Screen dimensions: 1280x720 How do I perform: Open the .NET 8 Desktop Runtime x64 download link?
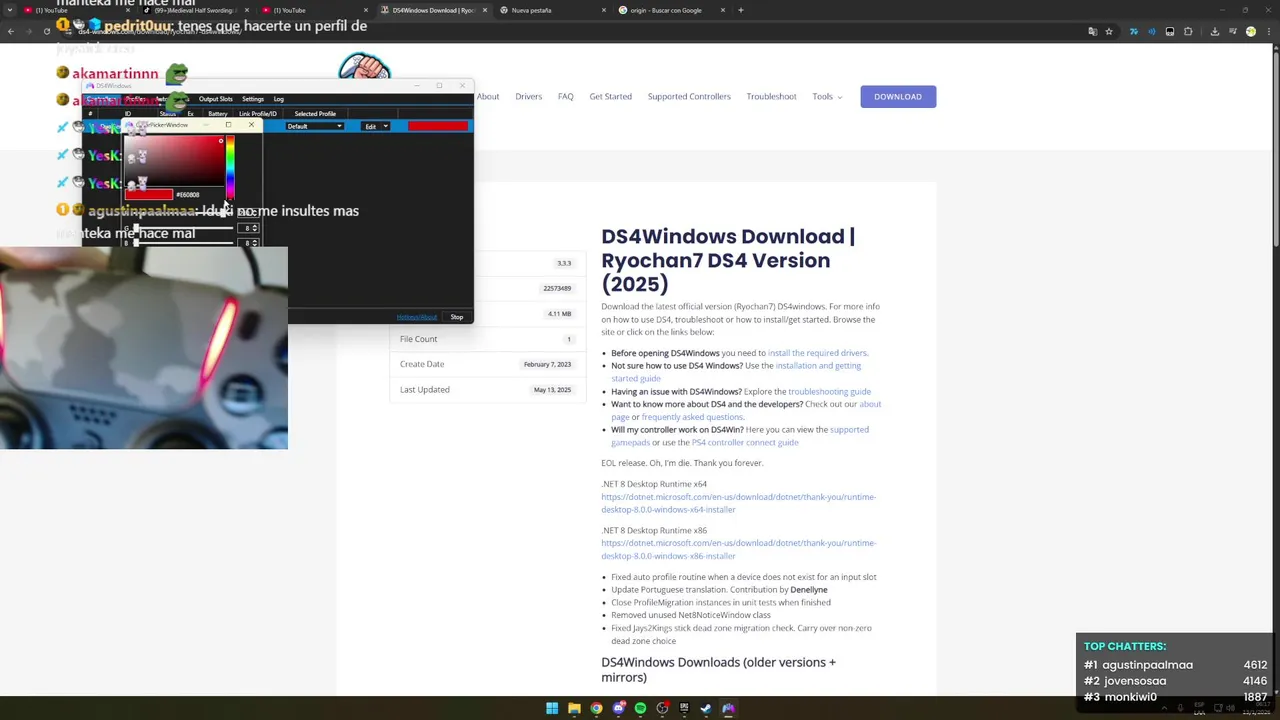tap(738, 503)
